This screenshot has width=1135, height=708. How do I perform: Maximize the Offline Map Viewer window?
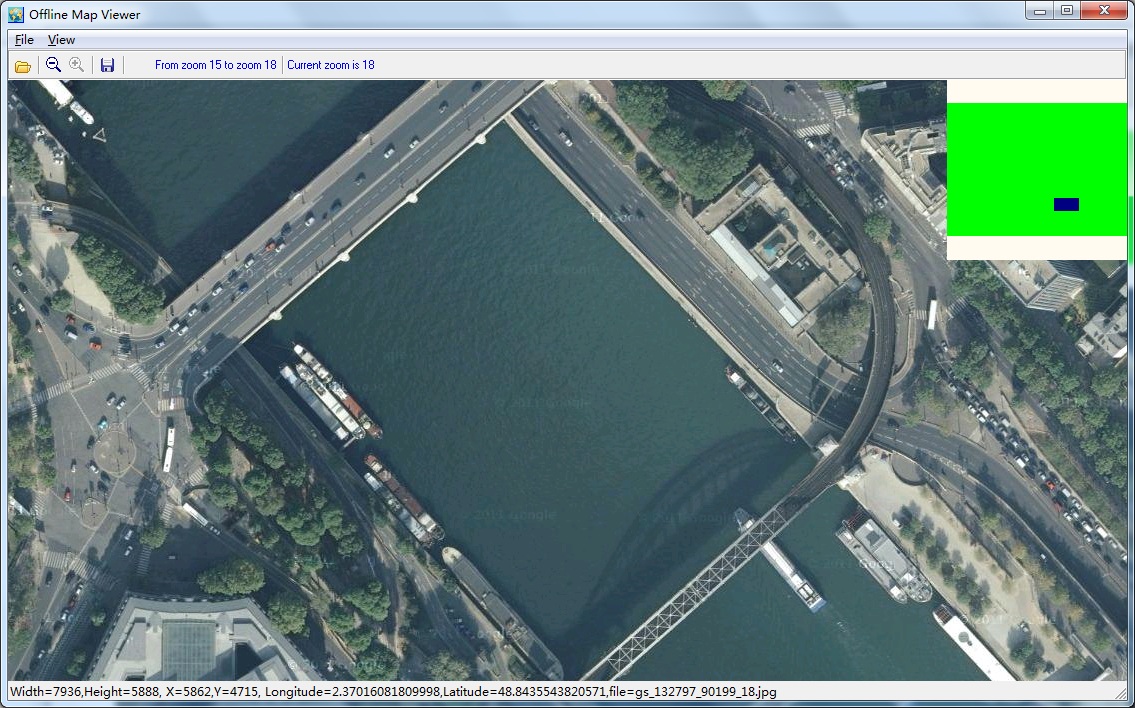[1067, 11]
